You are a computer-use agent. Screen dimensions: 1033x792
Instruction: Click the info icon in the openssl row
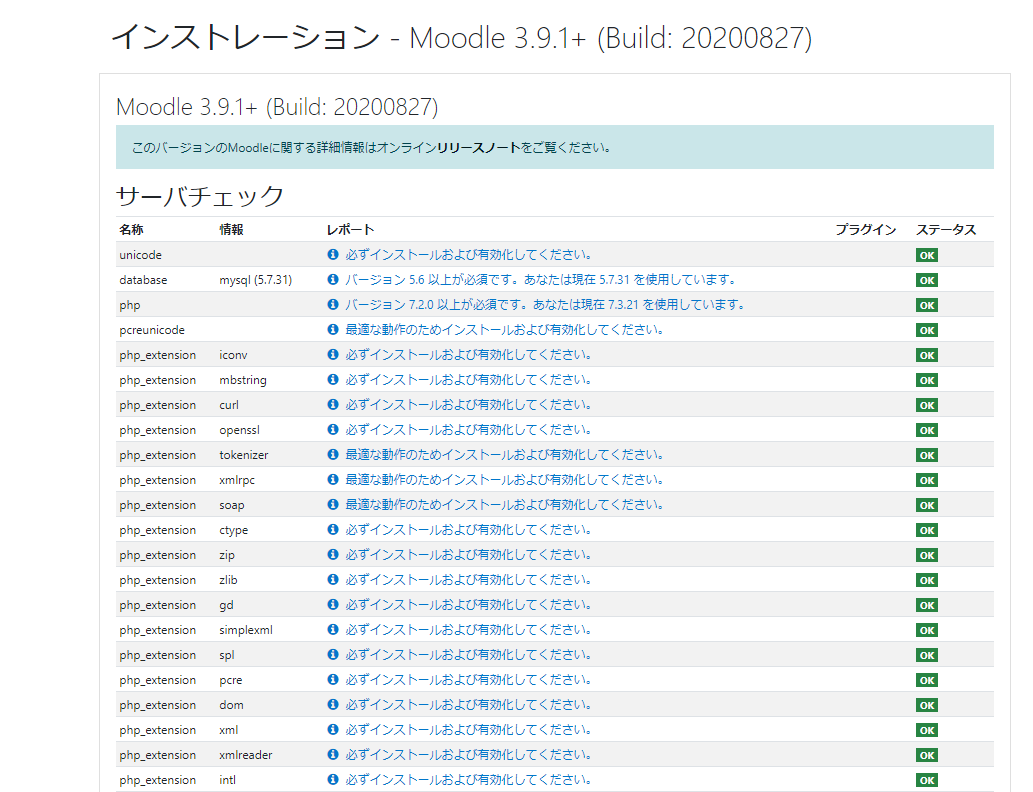pos(333,430)
